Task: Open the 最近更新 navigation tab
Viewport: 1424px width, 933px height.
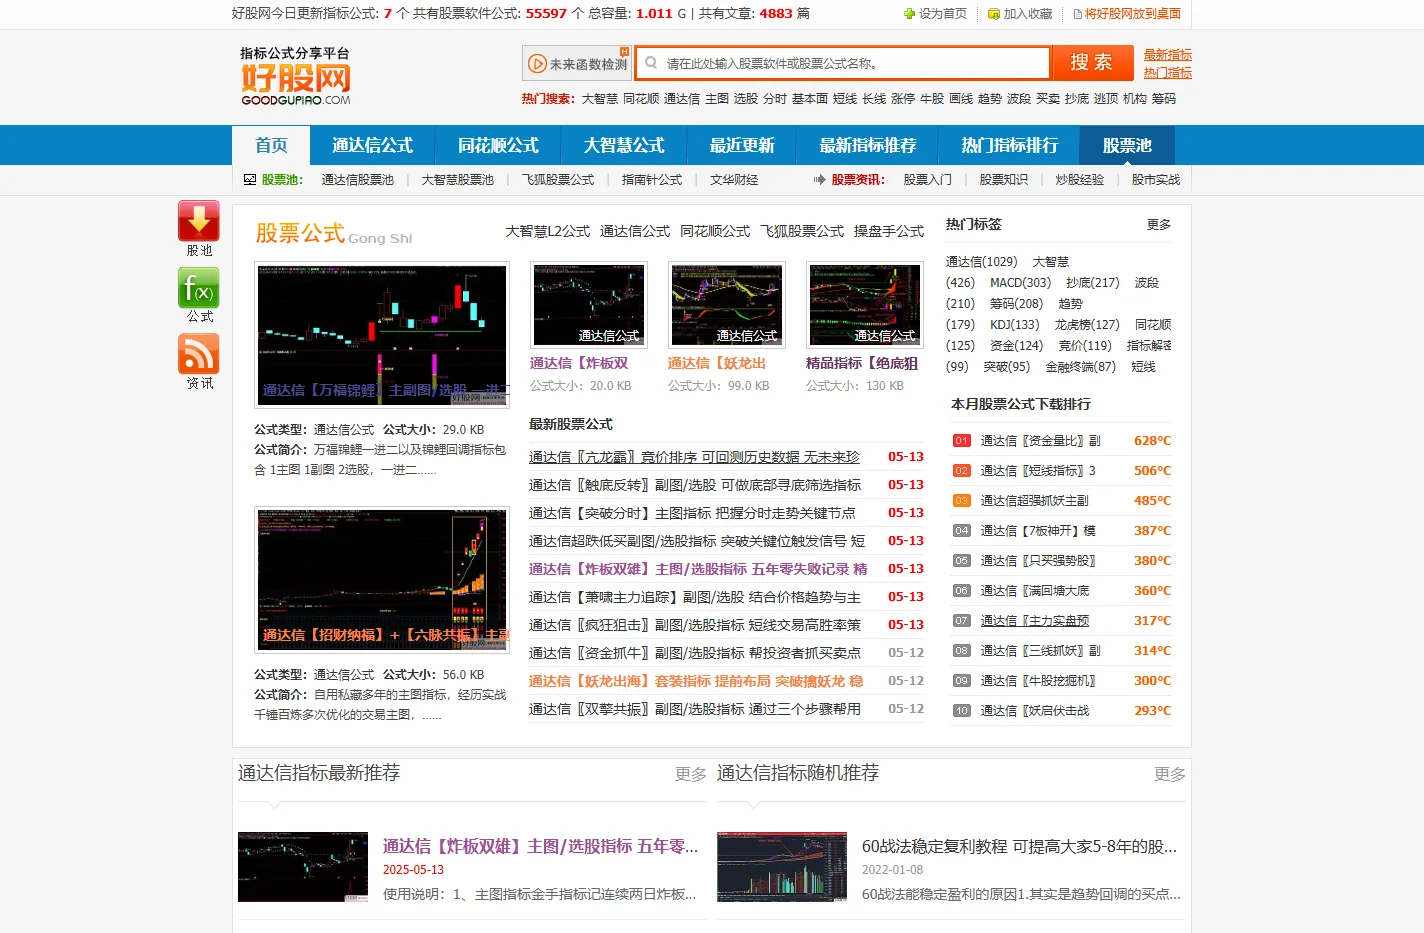Action: click(x=742, y=145)
